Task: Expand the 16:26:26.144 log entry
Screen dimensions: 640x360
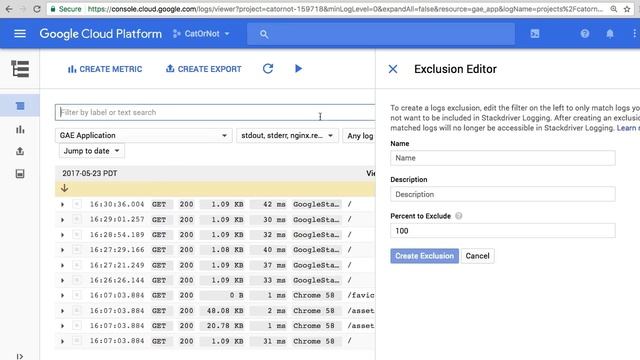Action: (62, 280)
